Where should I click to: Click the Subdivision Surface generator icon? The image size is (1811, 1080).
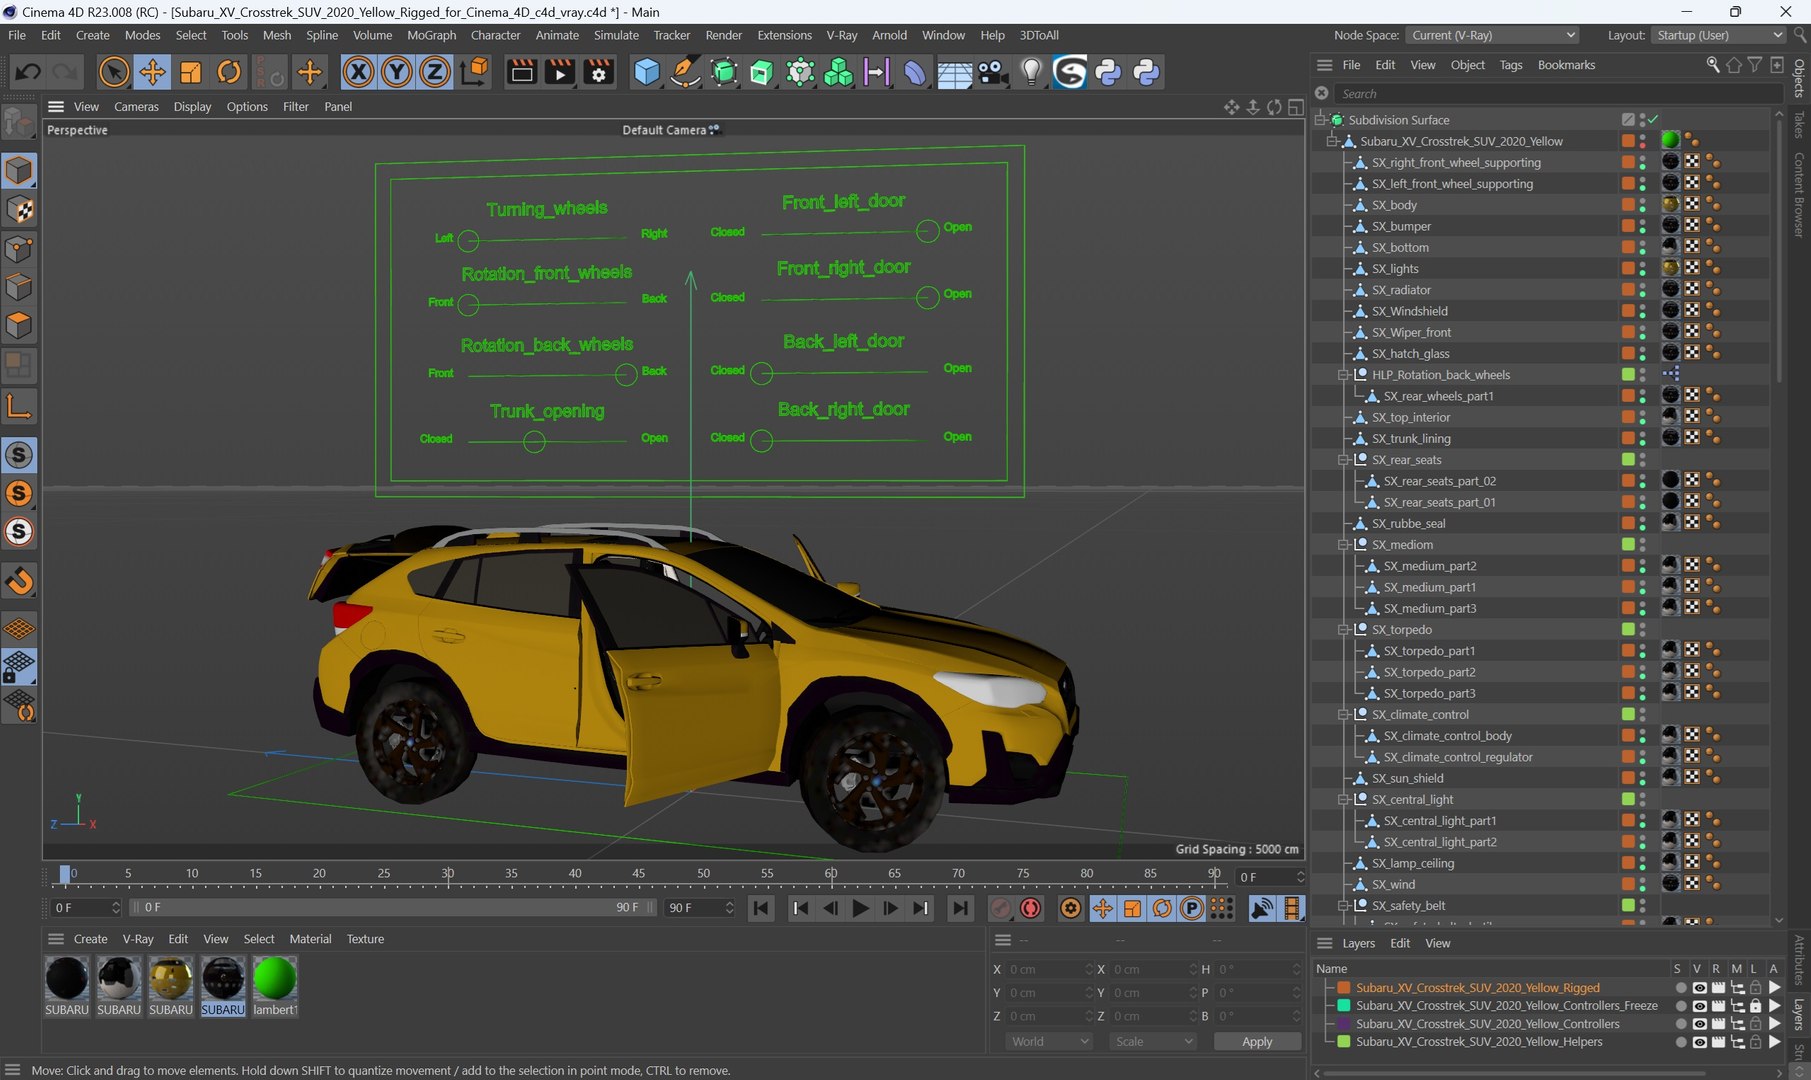tap(723, 72)
